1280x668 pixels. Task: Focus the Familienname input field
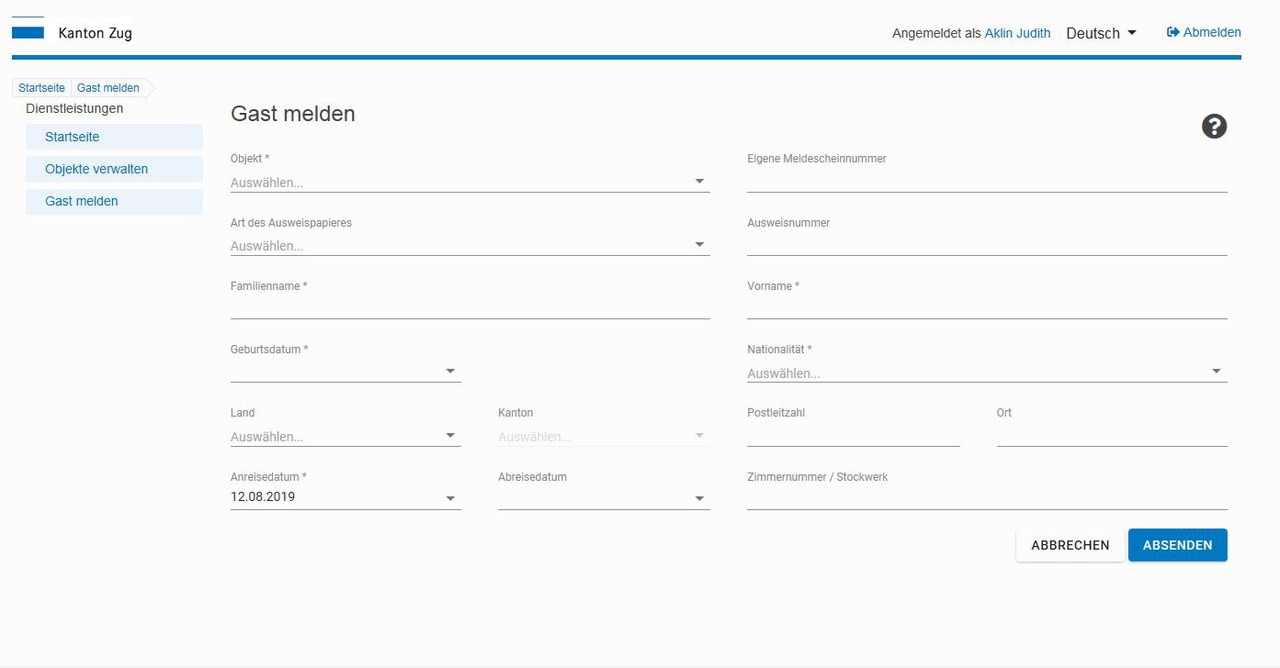pos(469,308)
